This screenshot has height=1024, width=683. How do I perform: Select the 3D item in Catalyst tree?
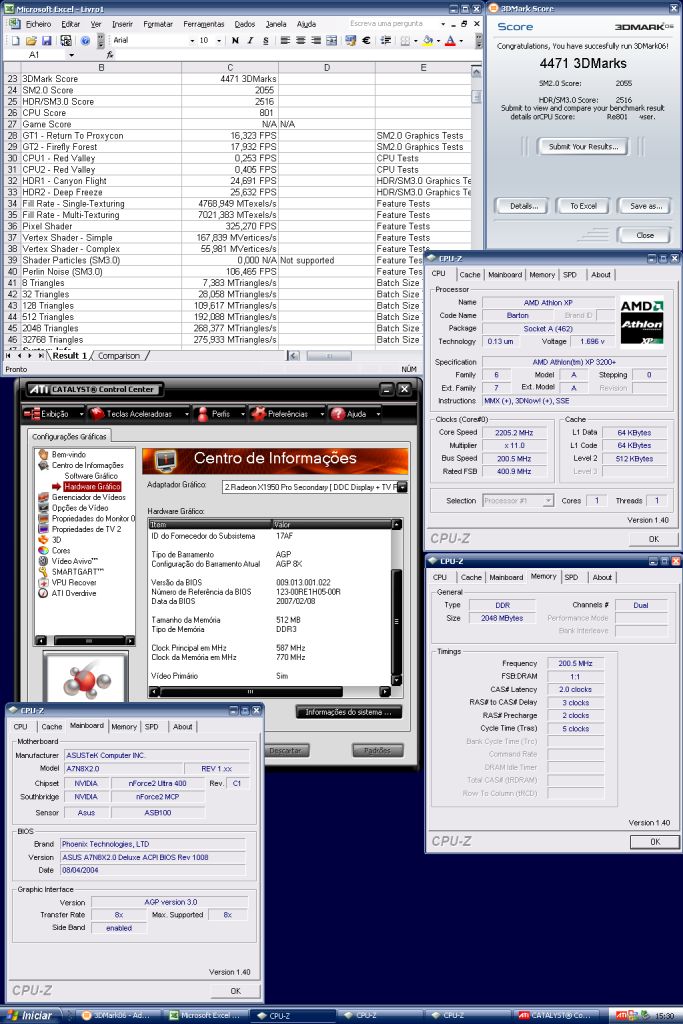[x=56, y=539]
